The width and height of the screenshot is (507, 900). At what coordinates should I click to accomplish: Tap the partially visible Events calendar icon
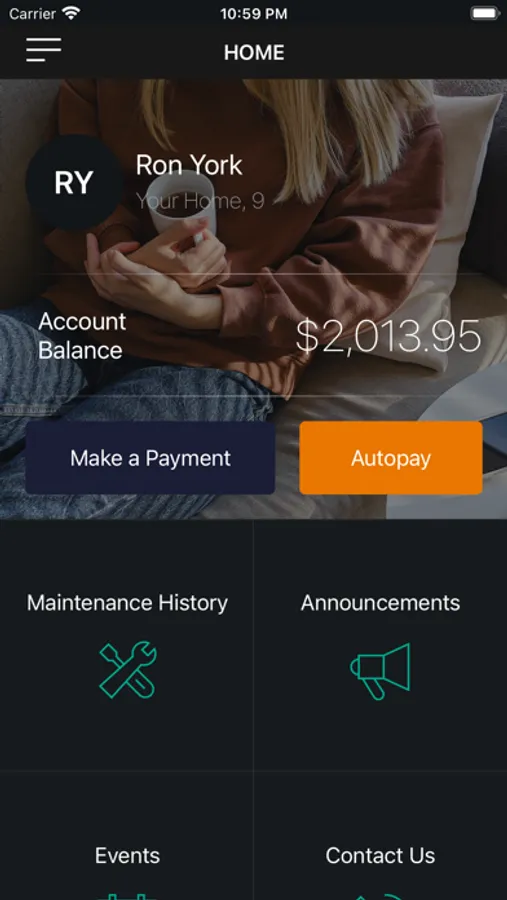(127, 896)
